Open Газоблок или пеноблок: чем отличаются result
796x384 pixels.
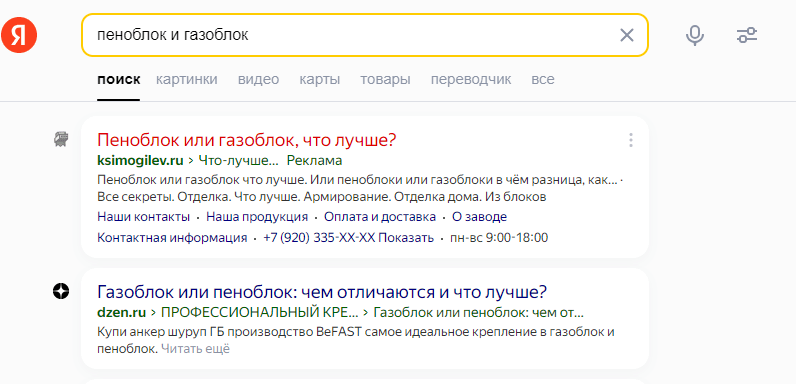[322, 292]
